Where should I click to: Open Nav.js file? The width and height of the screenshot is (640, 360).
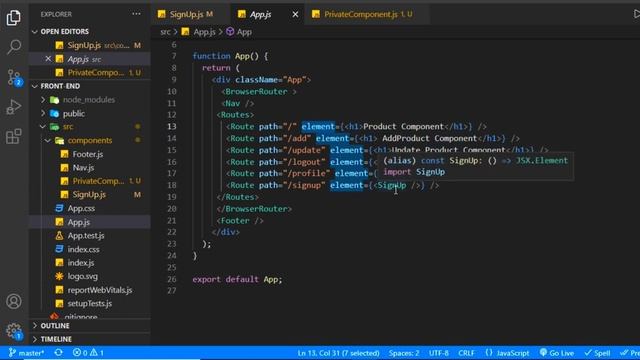83,167
